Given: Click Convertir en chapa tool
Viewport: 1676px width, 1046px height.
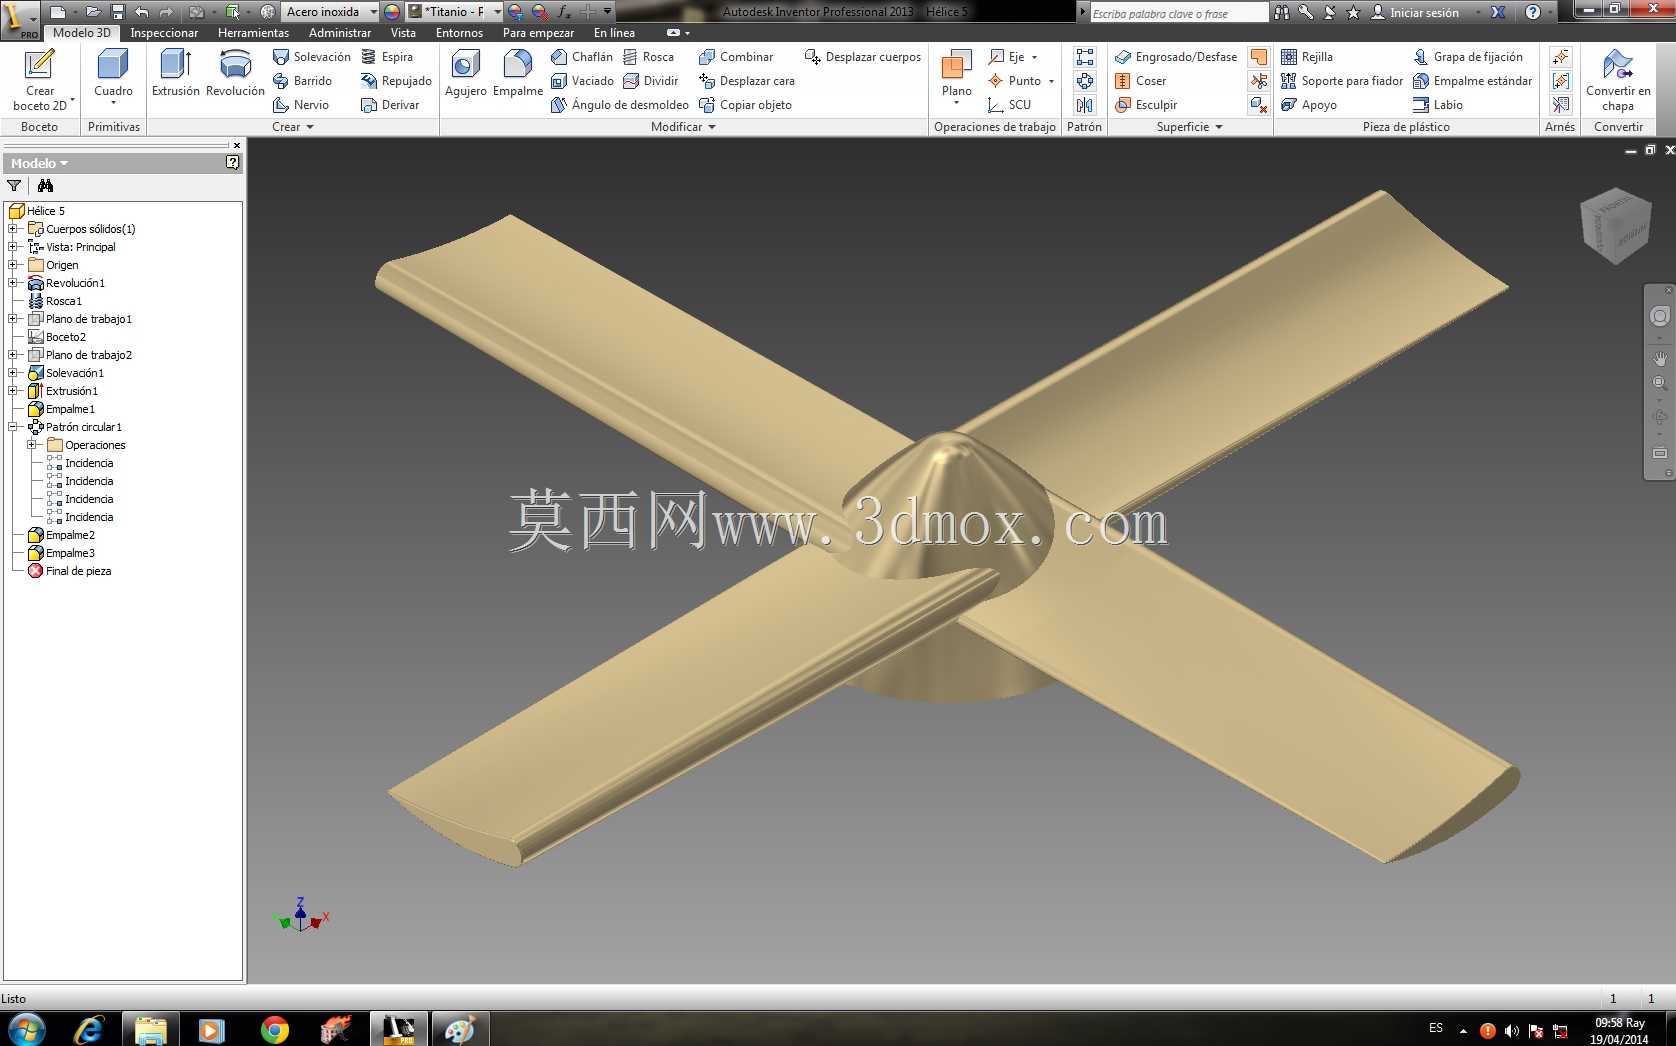Looking at the screenshot, I should click(1618, 80).
